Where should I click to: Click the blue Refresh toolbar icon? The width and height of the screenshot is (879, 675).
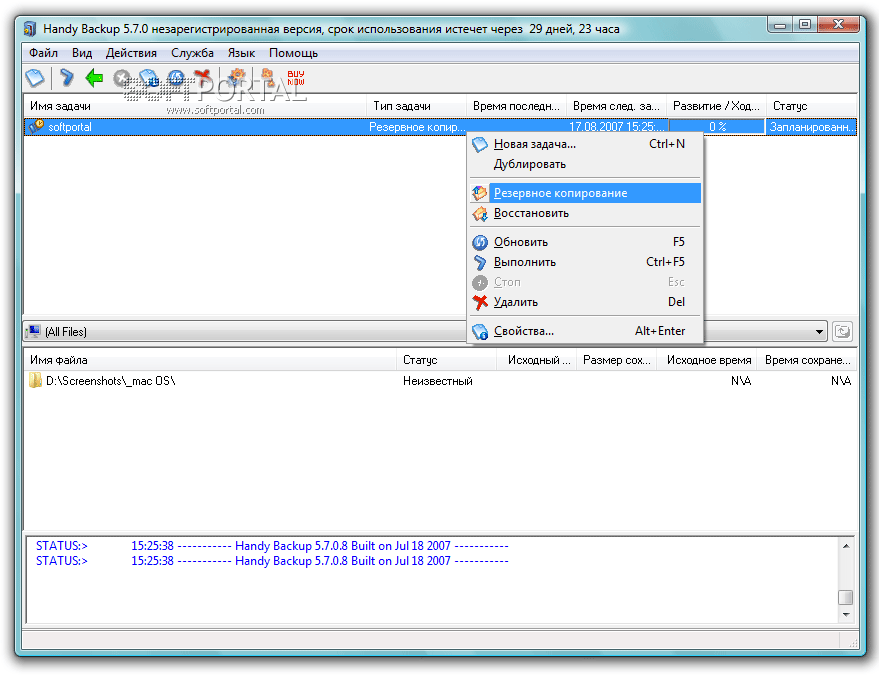click(x=176, y=78)
